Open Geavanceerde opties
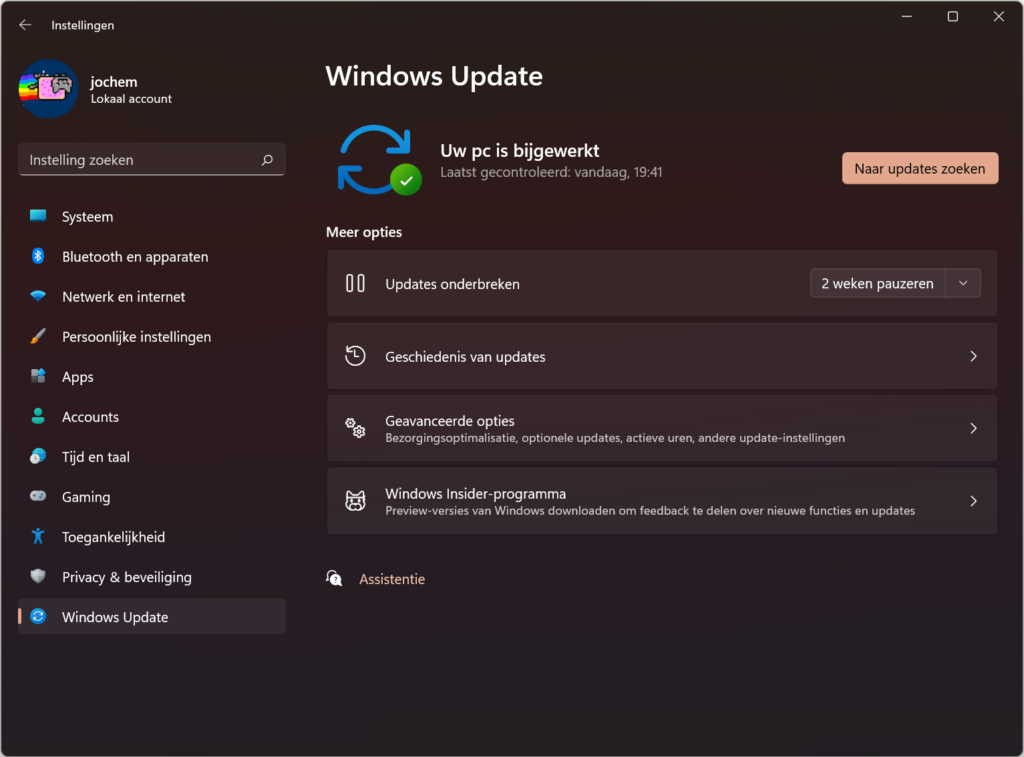This screenshot has width=1024, height=757. coord(662,428)
